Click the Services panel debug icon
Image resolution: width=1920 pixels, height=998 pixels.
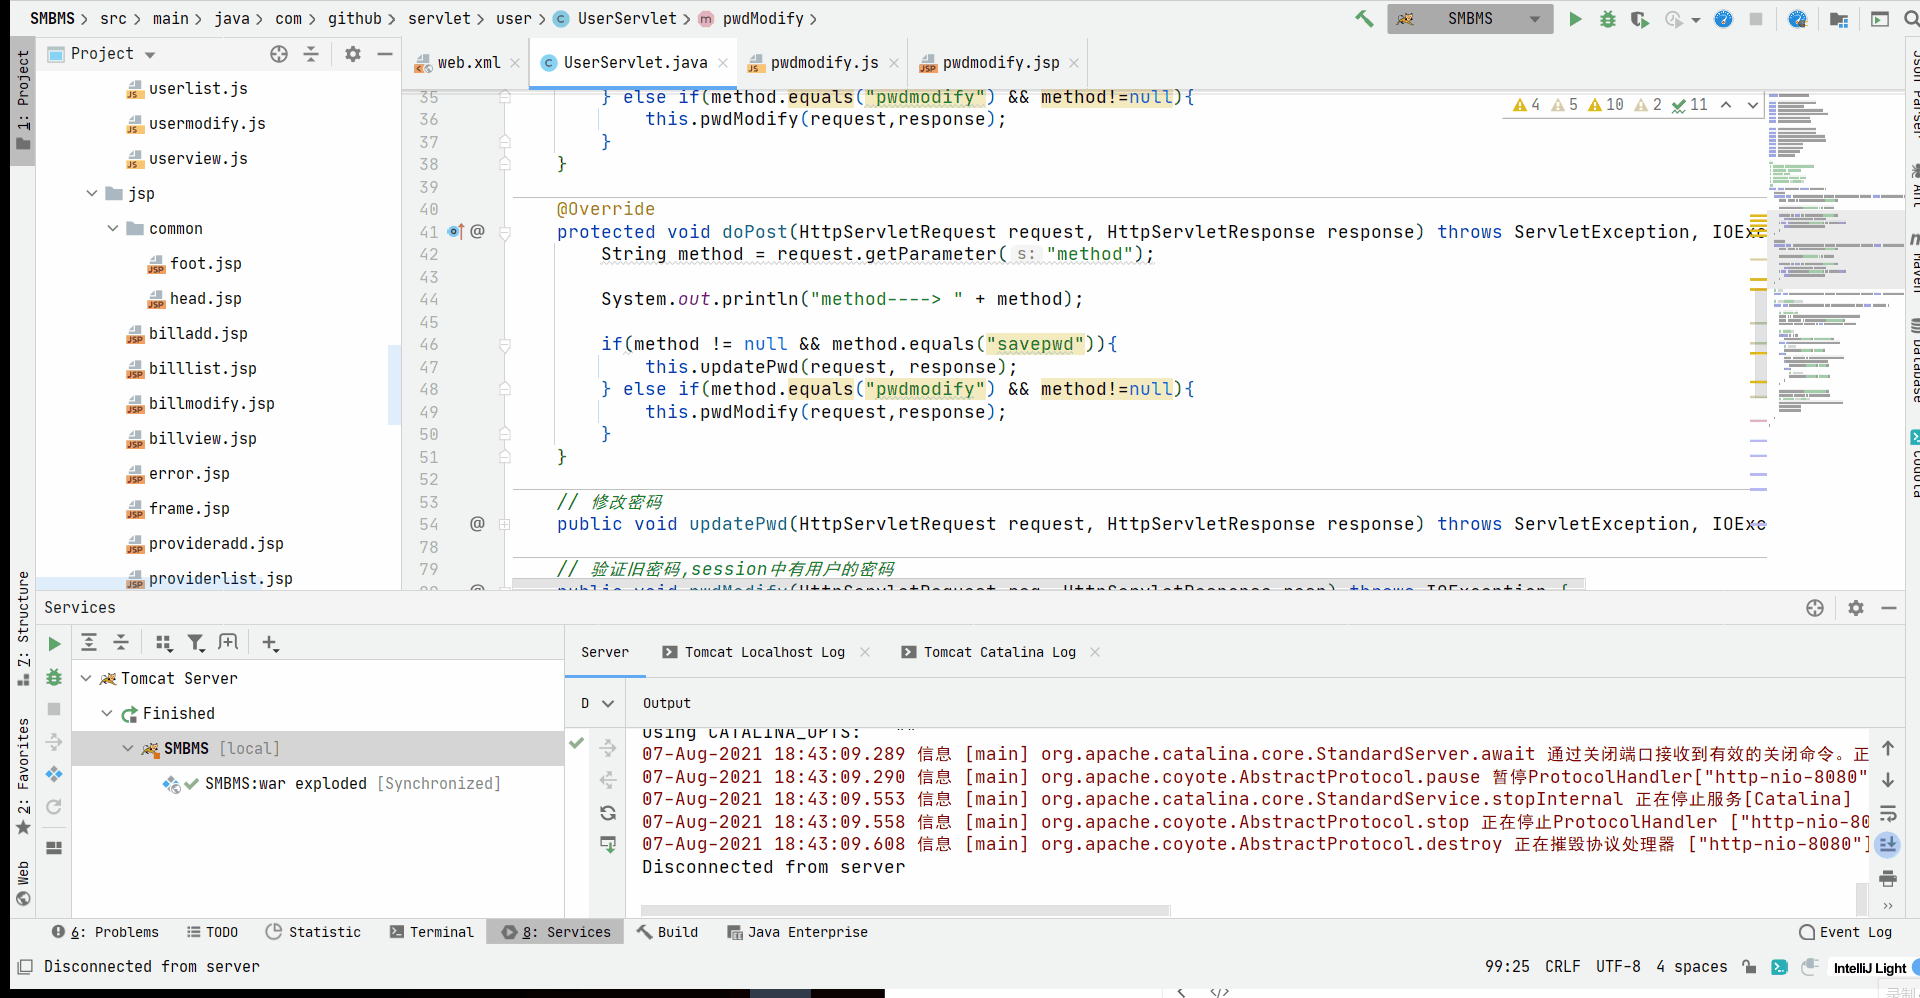point(54,677)
